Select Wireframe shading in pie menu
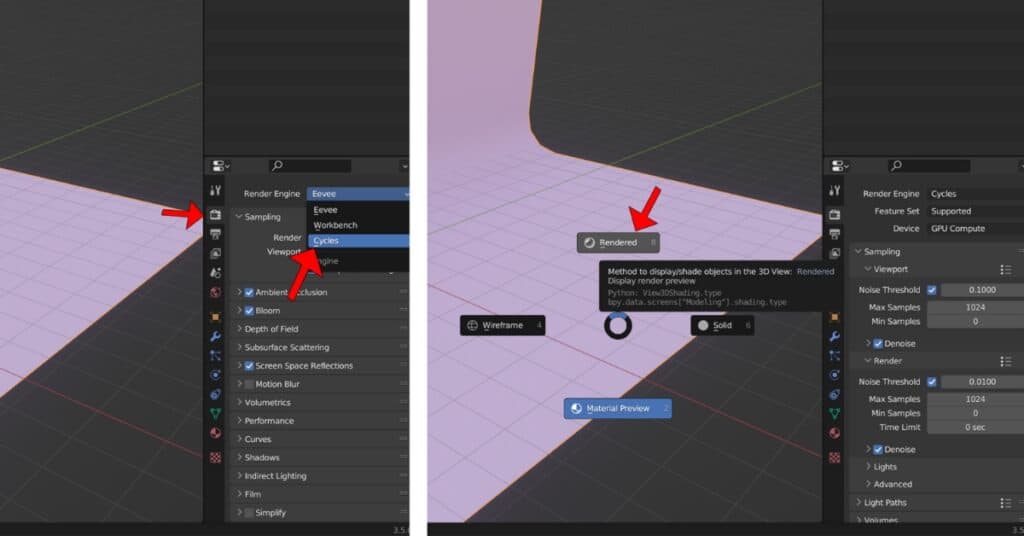The width and height of the screenshot is (1024, 536). (502, 325)
